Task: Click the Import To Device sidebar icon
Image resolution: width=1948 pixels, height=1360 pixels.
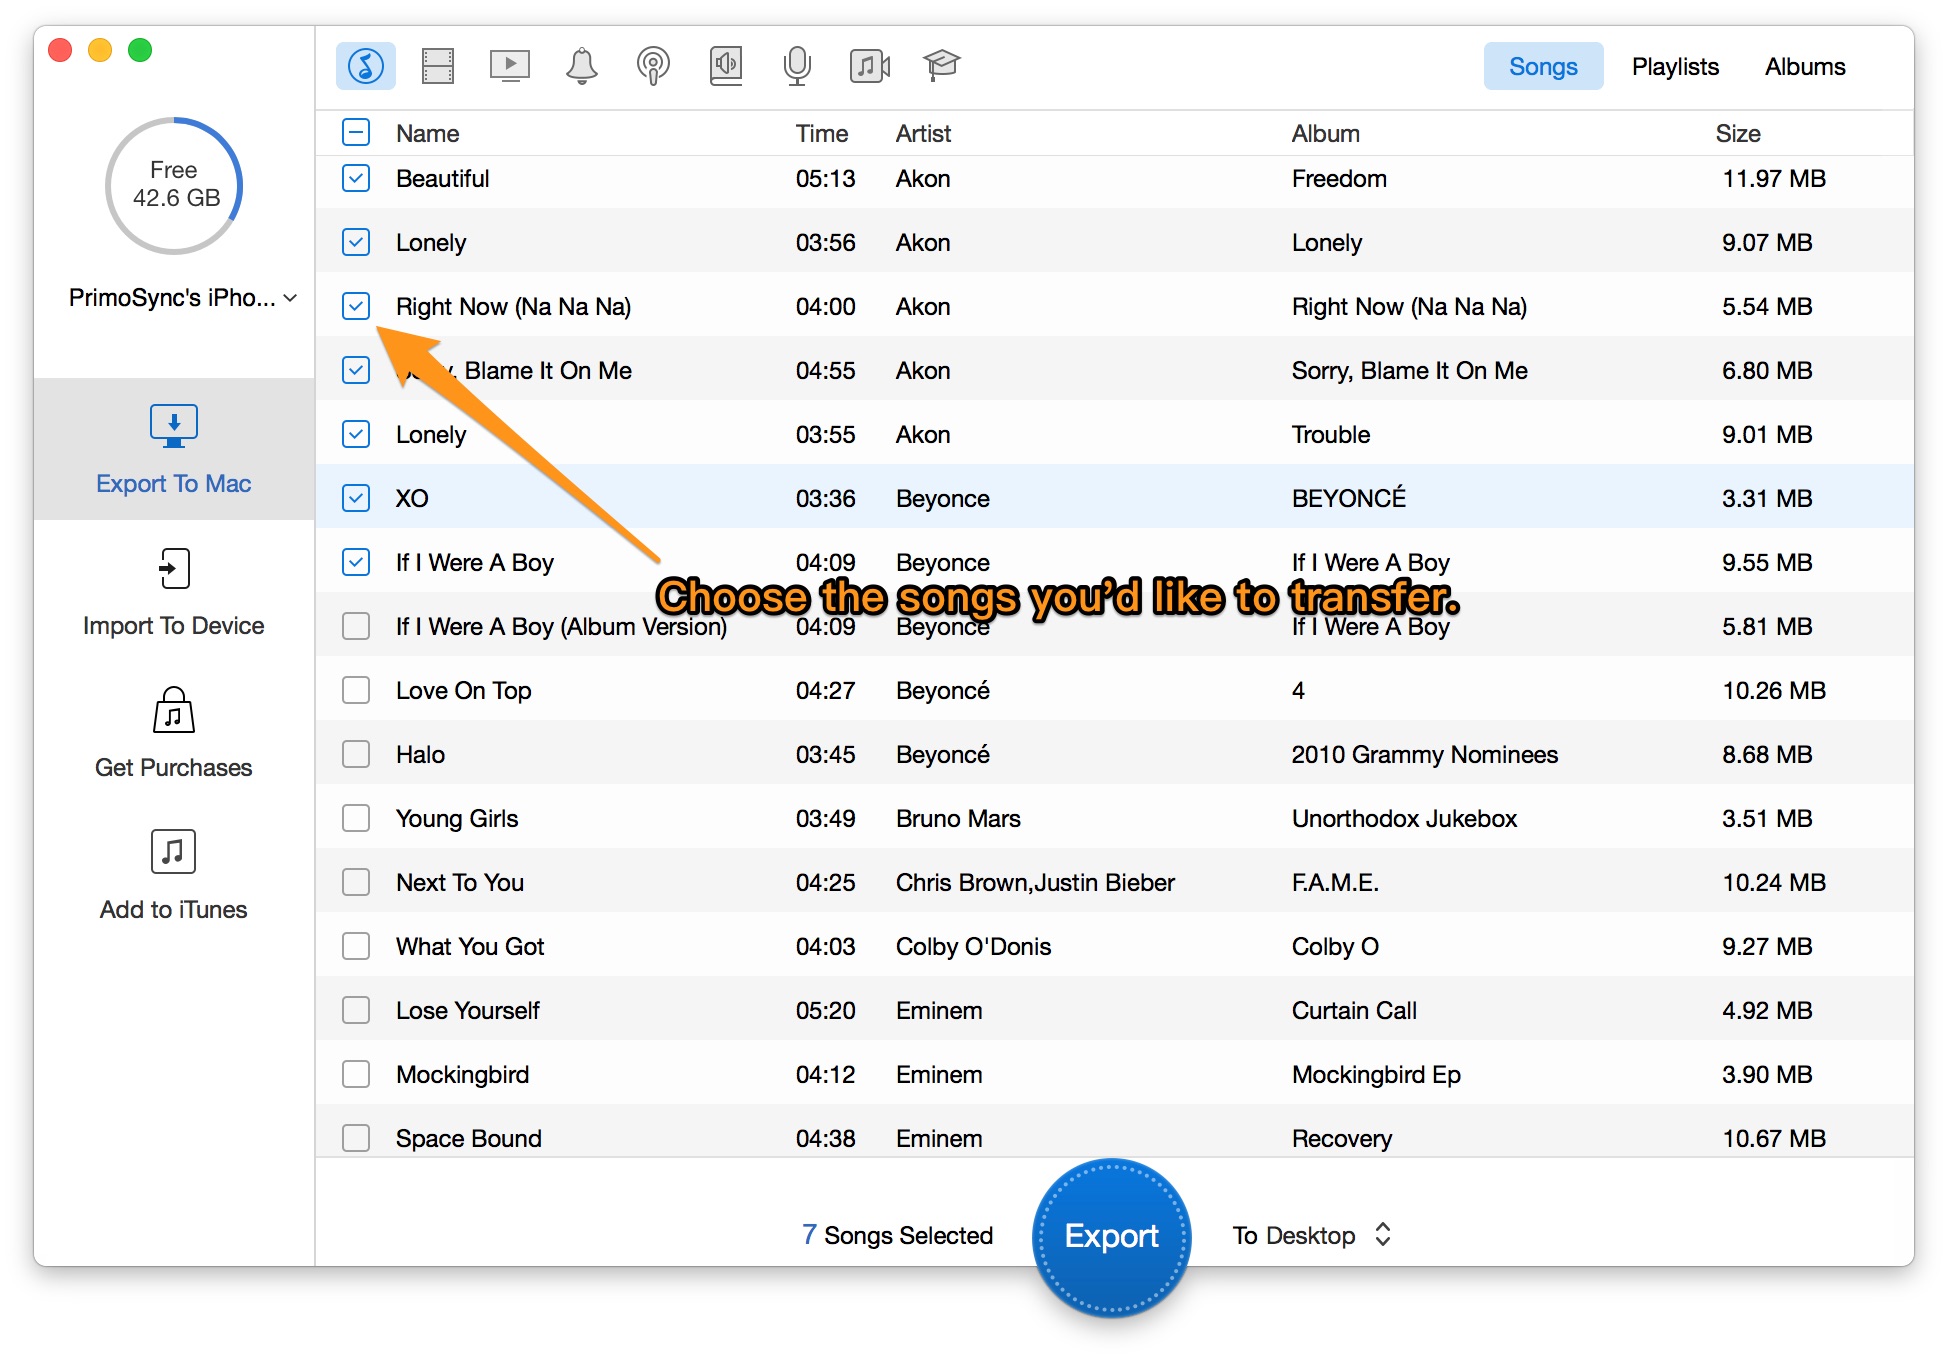Action: 174,568
